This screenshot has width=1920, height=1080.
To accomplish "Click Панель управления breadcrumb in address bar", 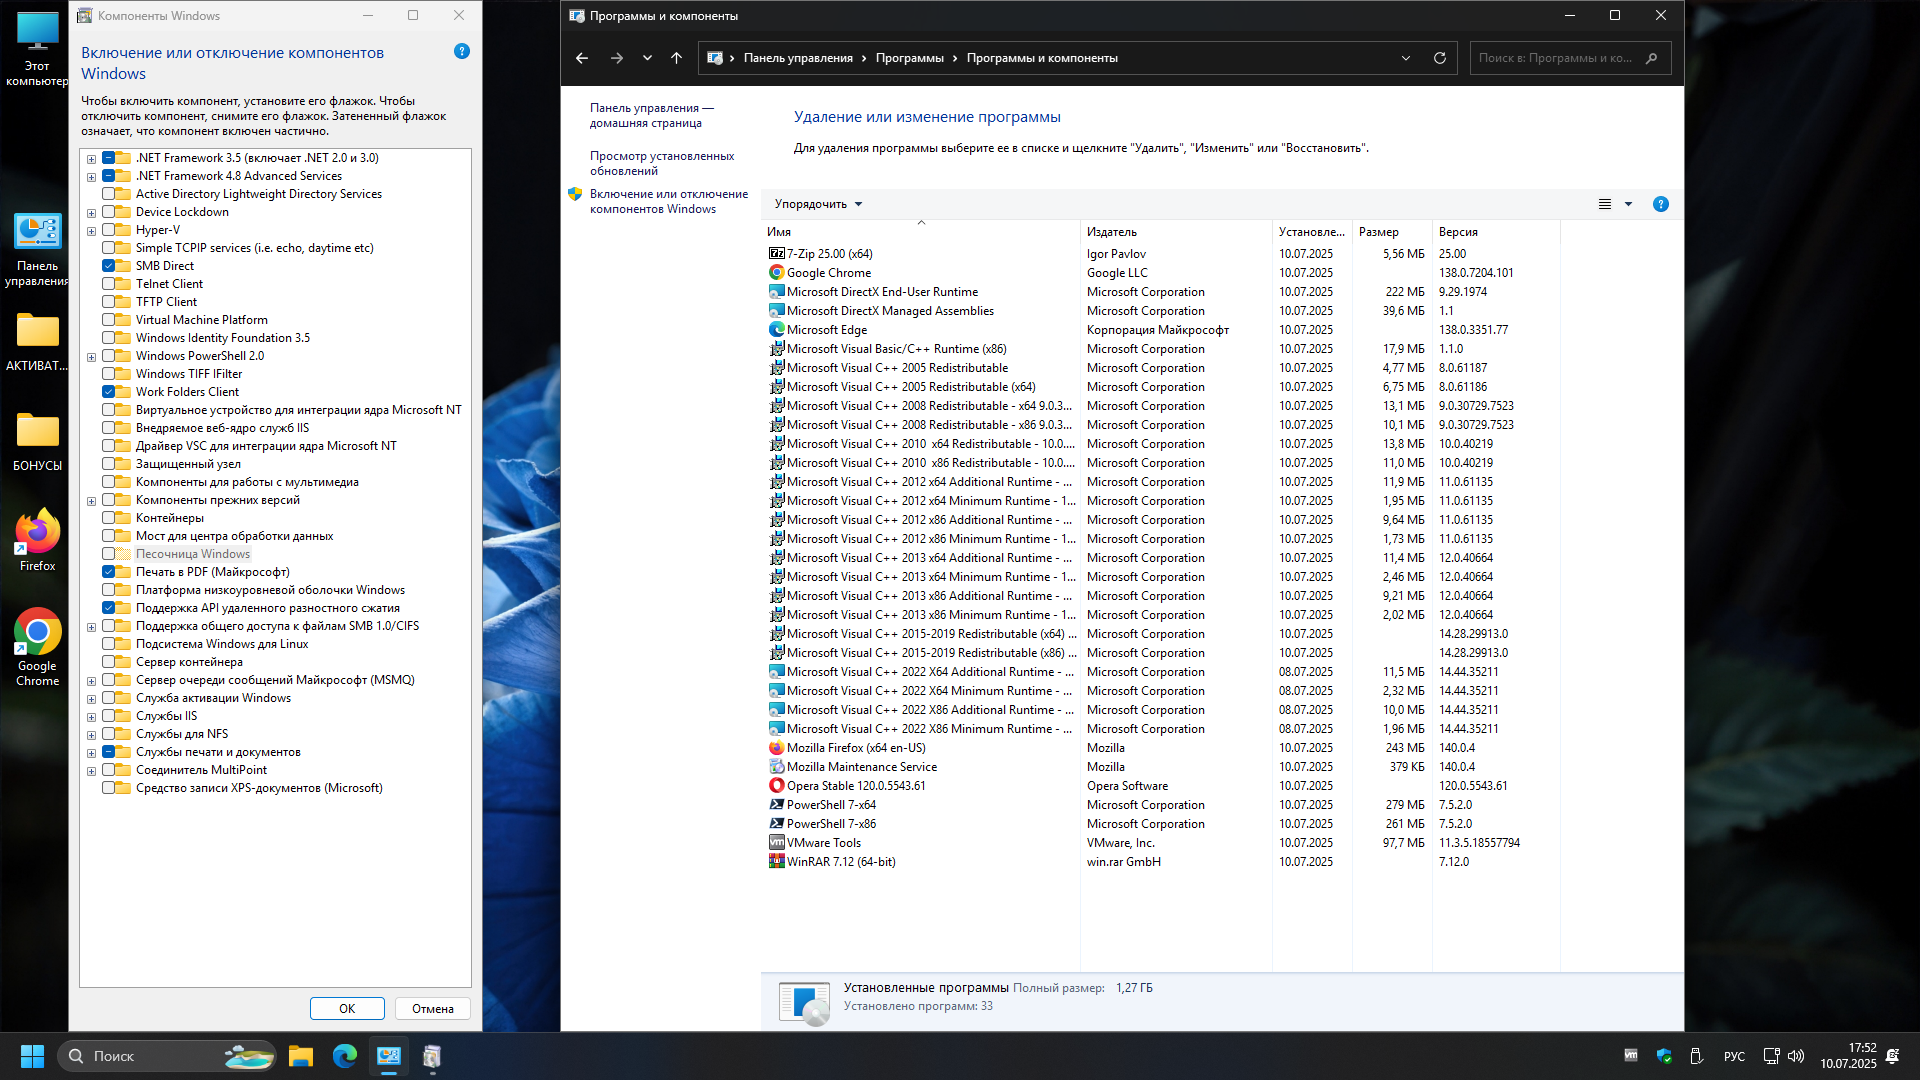I will click(798, 58).
